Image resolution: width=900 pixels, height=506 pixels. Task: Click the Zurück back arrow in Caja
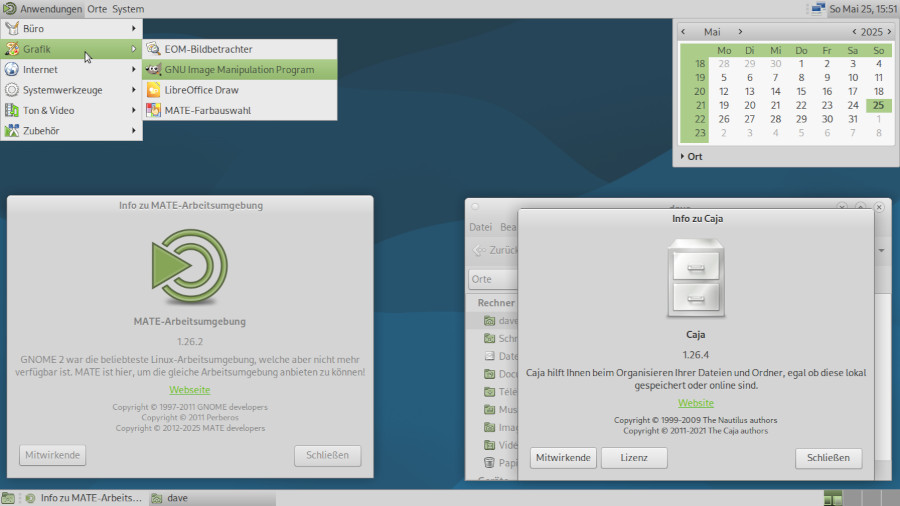click(x=479, y=250)
